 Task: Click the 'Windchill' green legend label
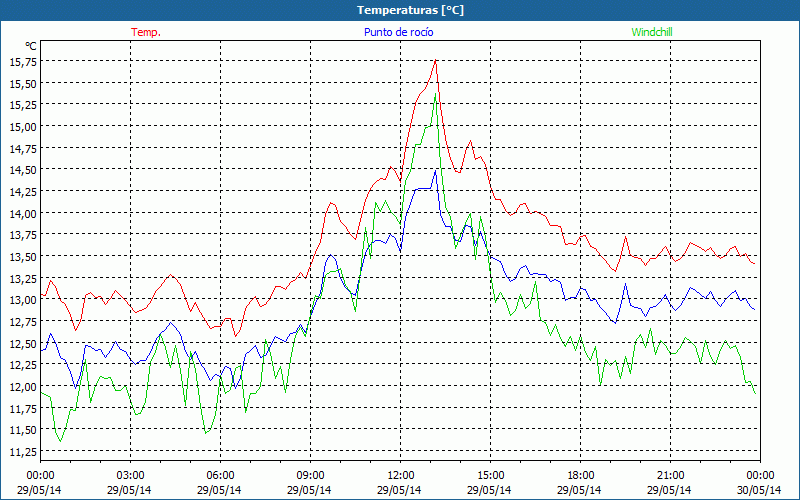(x=652, y=32)
